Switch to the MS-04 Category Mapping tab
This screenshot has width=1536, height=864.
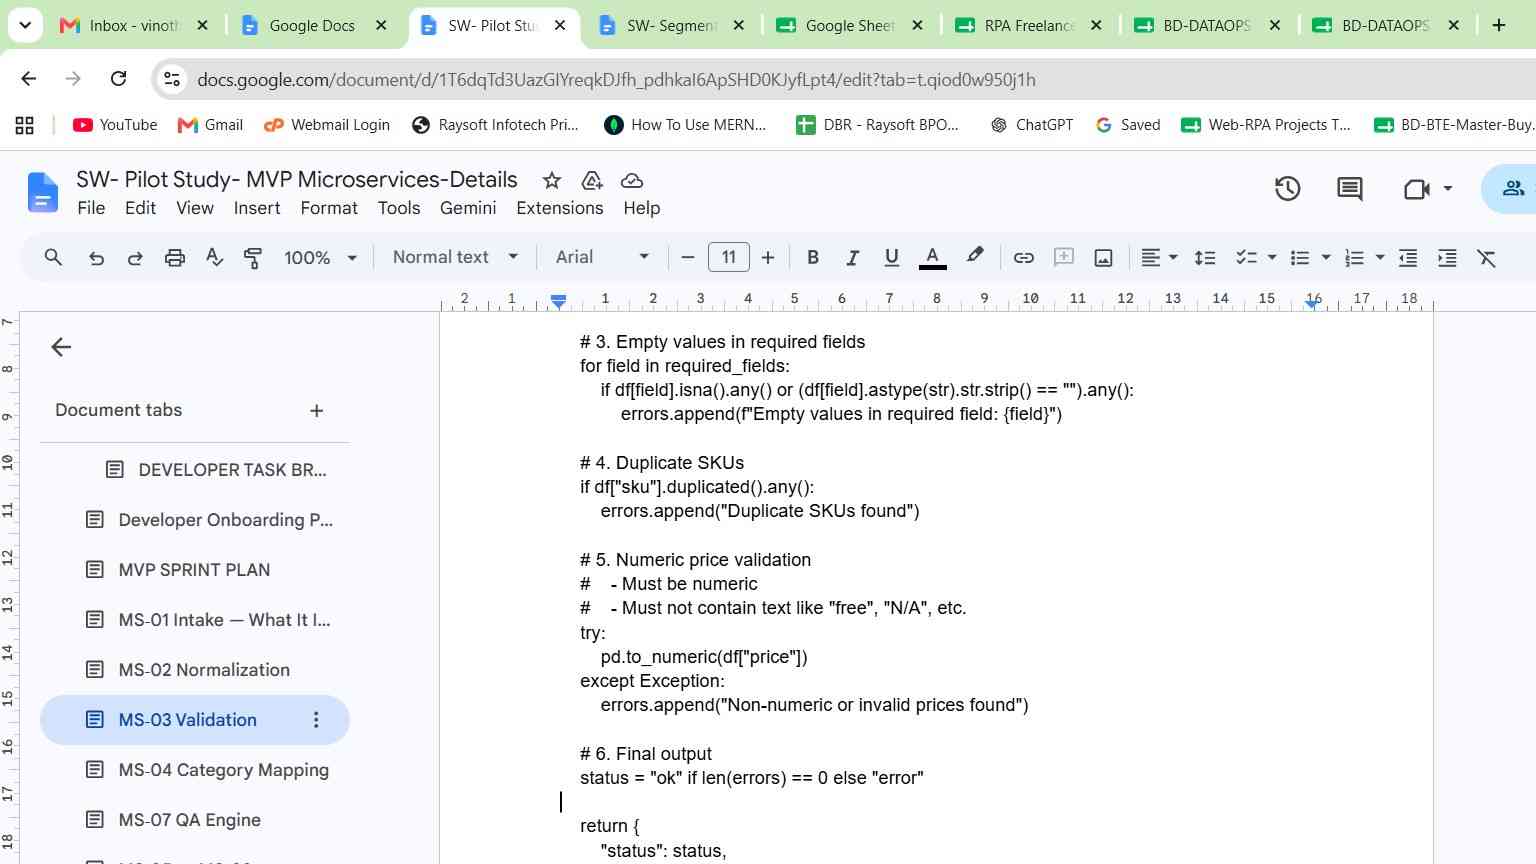pos(223,770)
